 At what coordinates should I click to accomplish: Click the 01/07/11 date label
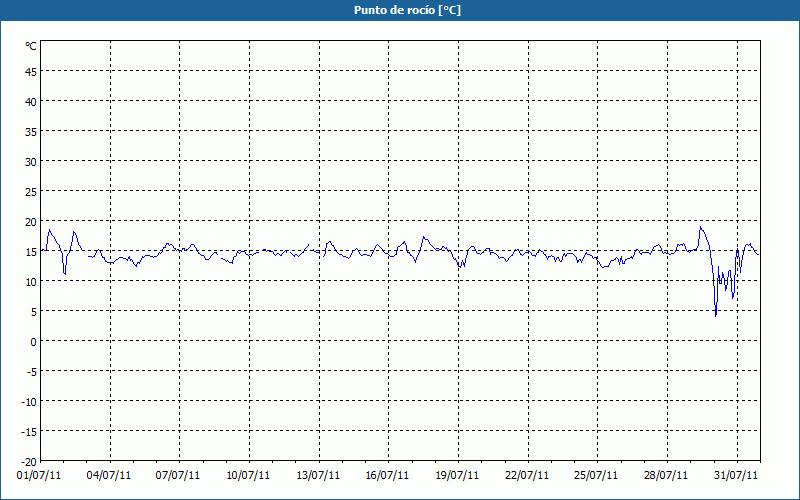coord(39,476)
